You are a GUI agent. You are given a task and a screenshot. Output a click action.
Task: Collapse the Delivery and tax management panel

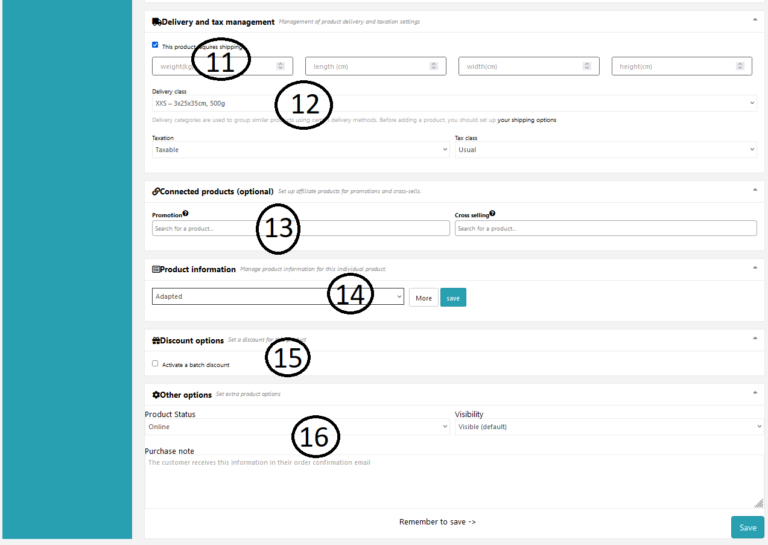(x=755, y=20)
